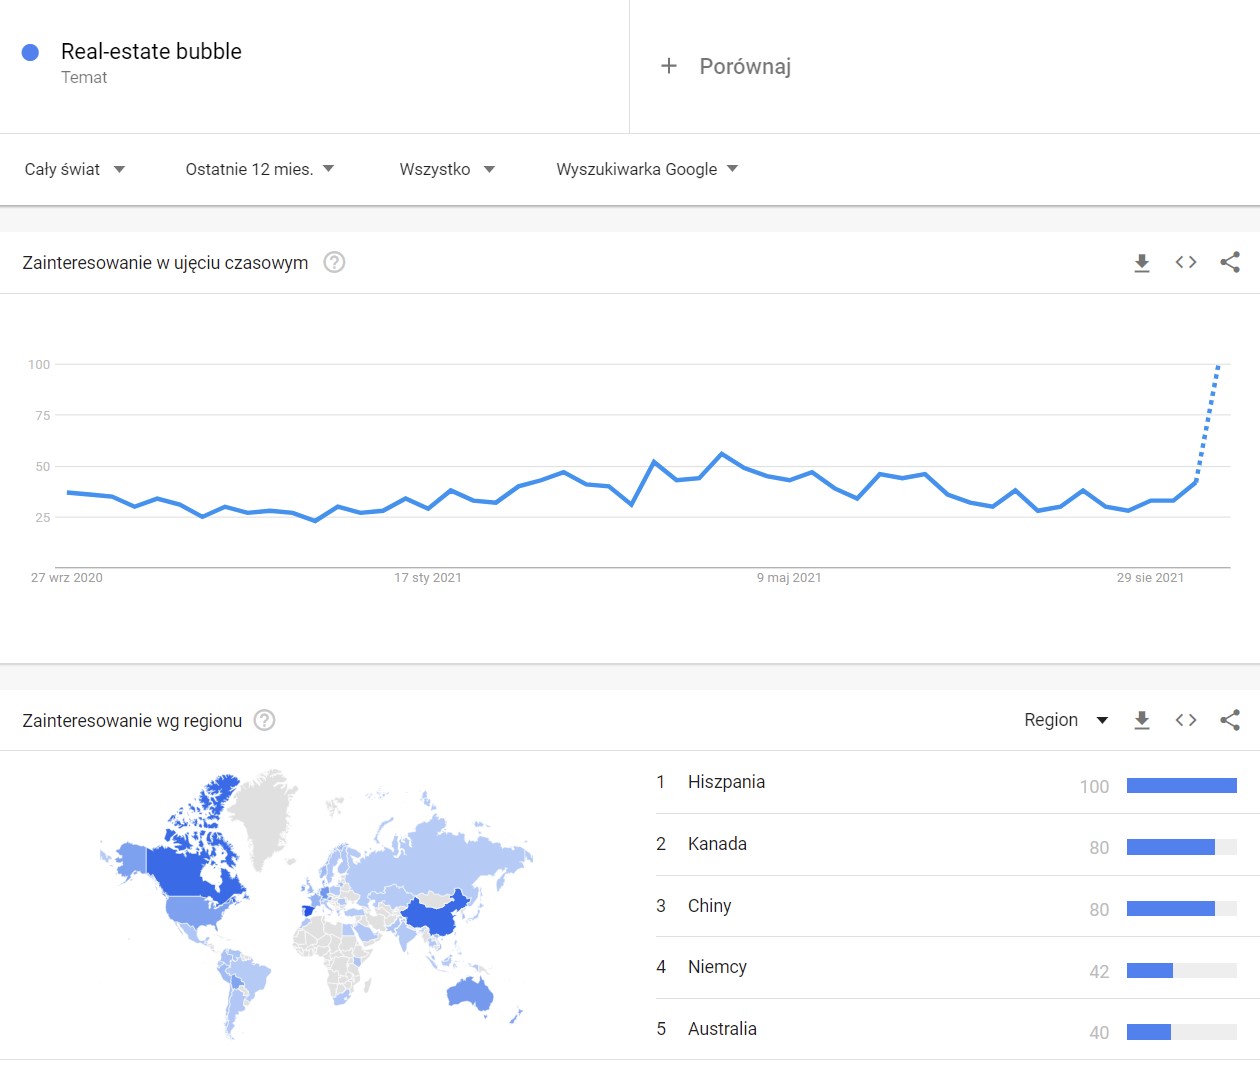Select the Real-estate bubble search term
The image size is (1260, 1076).
pos(151,52)
